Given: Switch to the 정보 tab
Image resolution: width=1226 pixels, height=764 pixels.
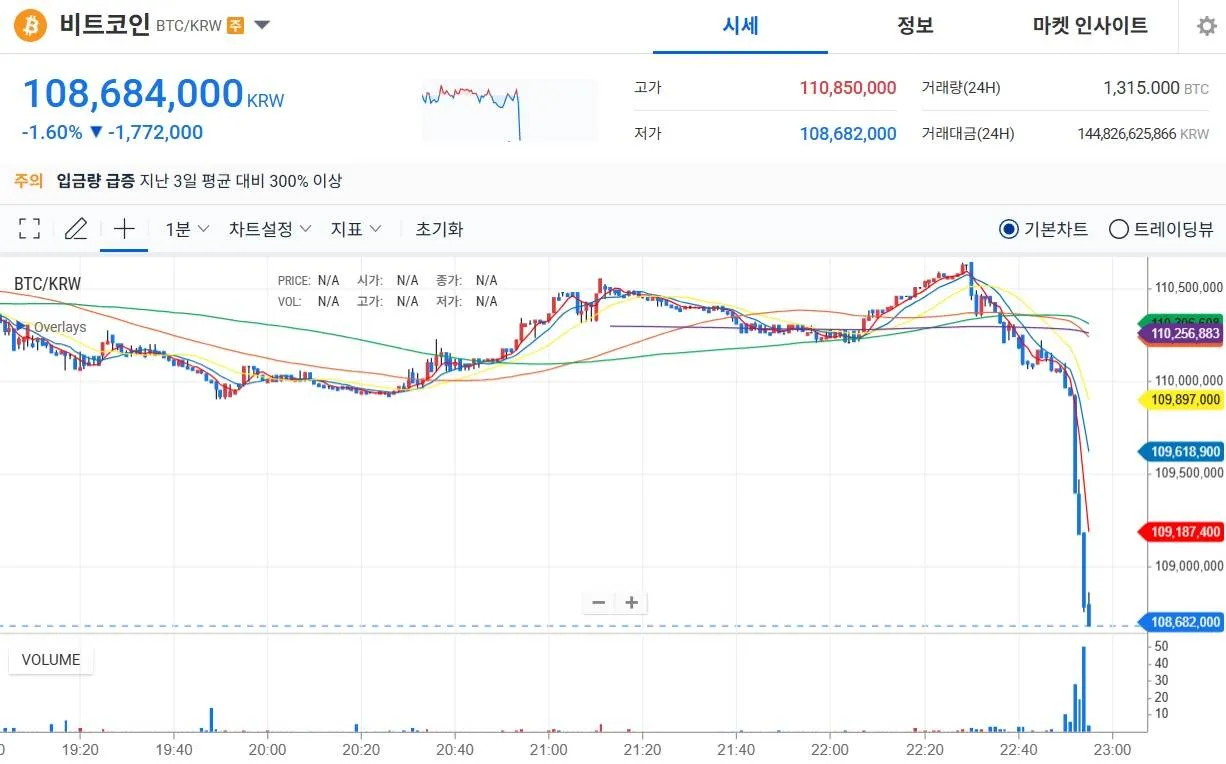Looking at the screenshot, I should [915, 26].
